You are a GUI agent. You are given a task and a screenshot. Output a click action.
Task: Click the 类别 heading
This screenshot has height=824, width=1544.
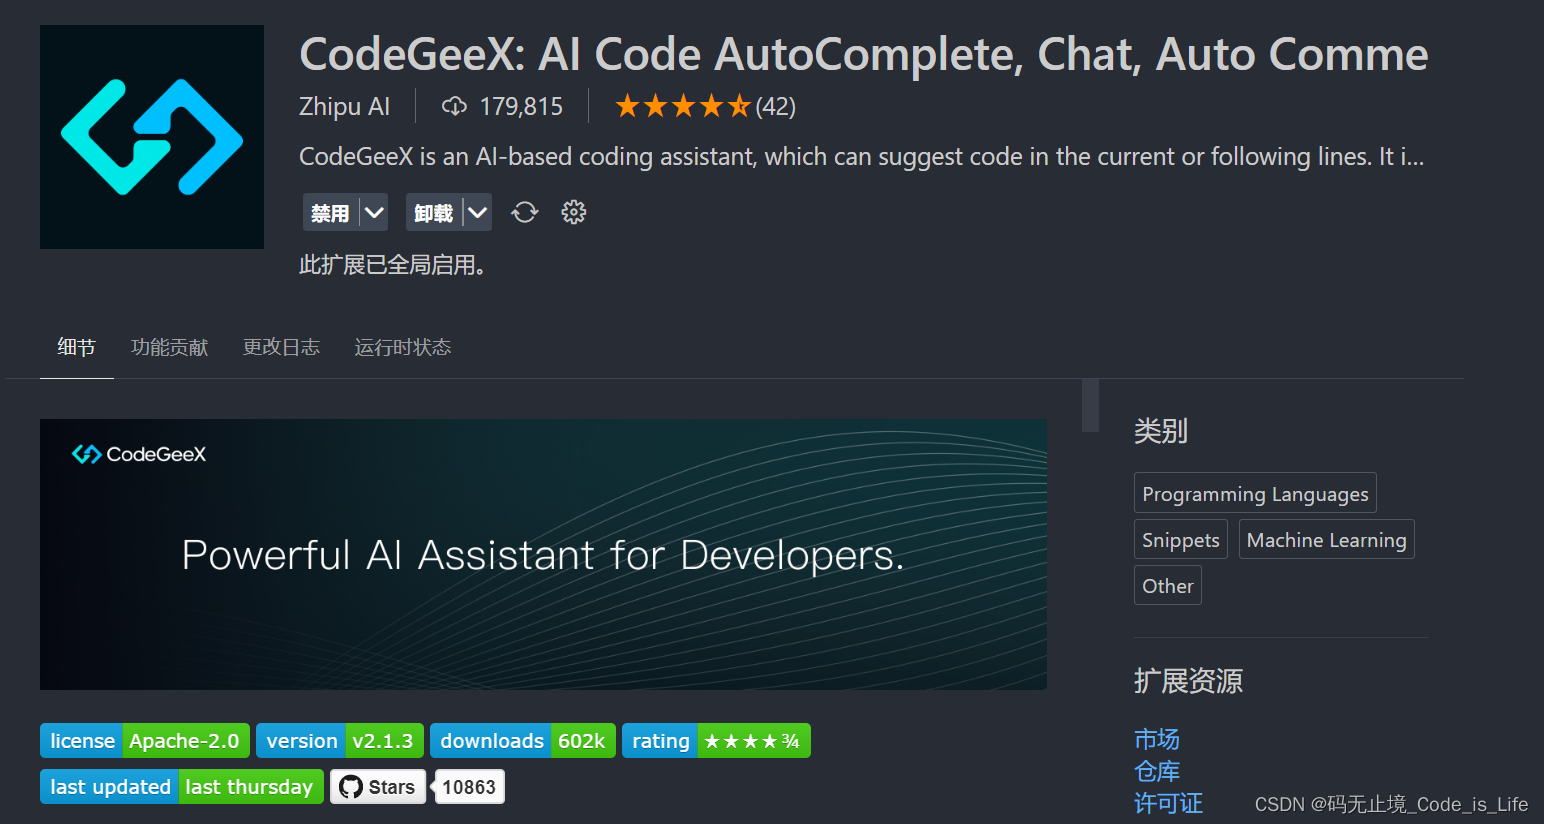1161,431
